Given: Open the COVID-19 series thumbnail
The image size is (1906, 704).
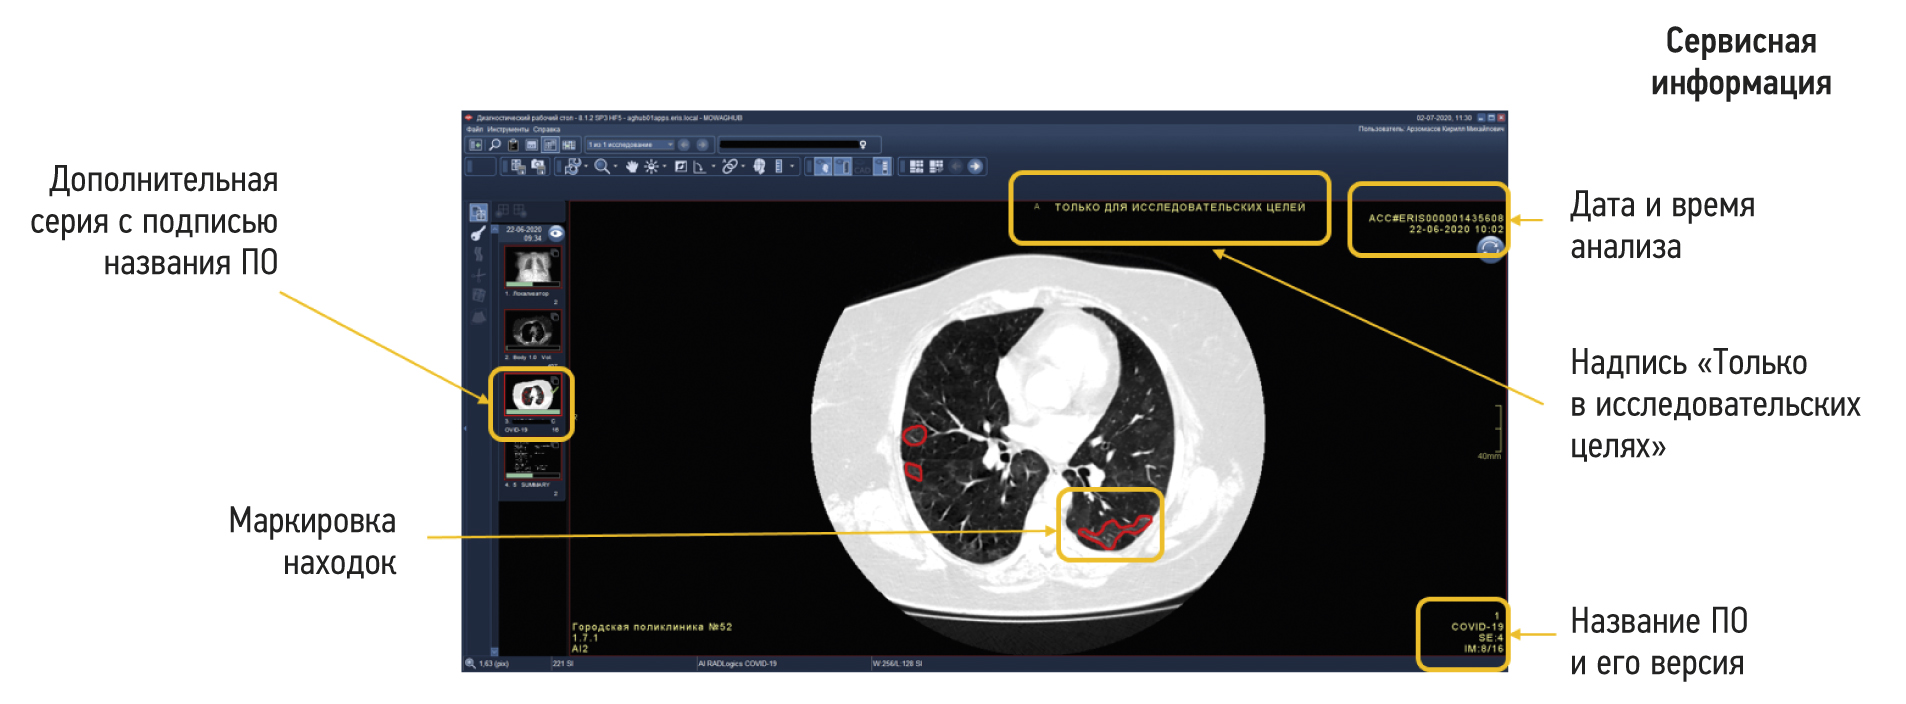Looking at the screenshot, I should click(x=531, y=397).
